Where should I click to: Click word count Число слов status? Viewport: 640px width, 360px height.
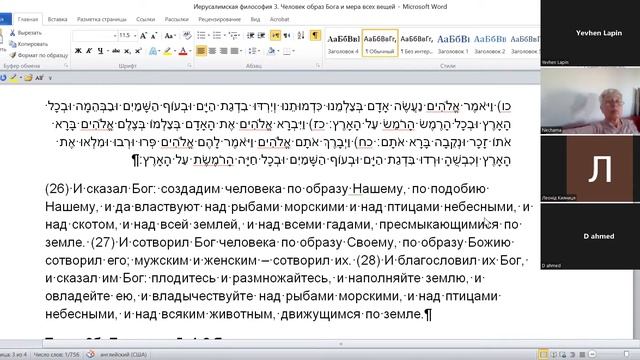pos(57,355)
